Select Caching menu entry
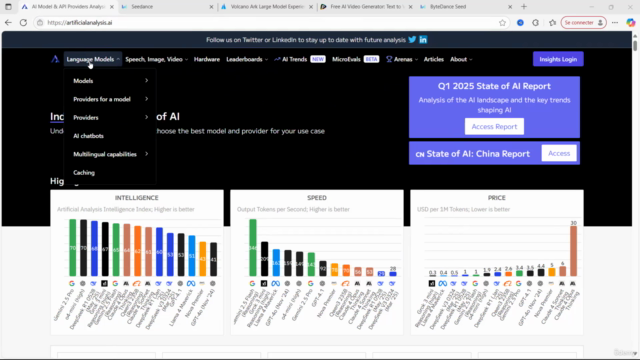 [84, 173]
